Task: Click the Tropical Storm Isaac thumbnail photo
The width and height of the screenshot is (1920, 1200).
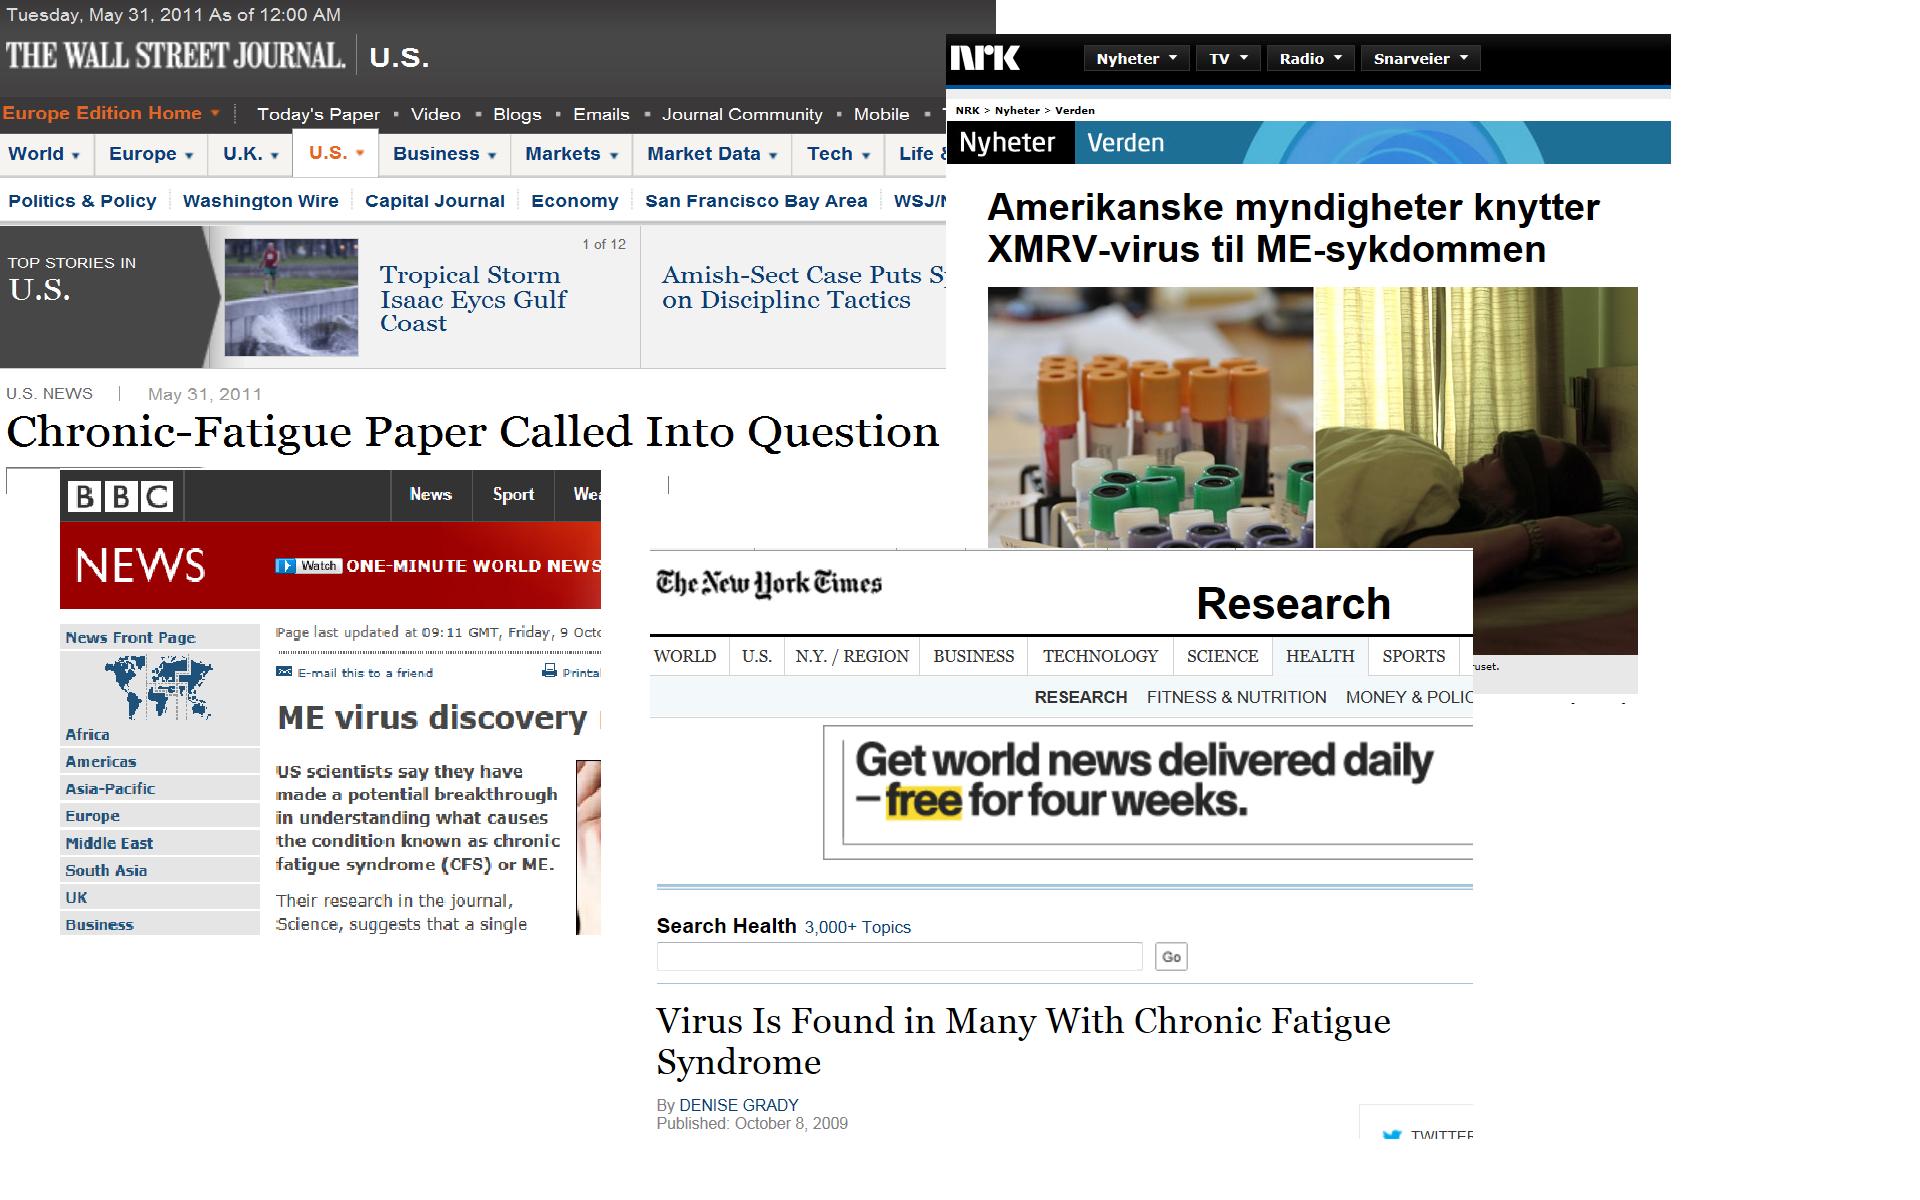Action: point(291,297)
